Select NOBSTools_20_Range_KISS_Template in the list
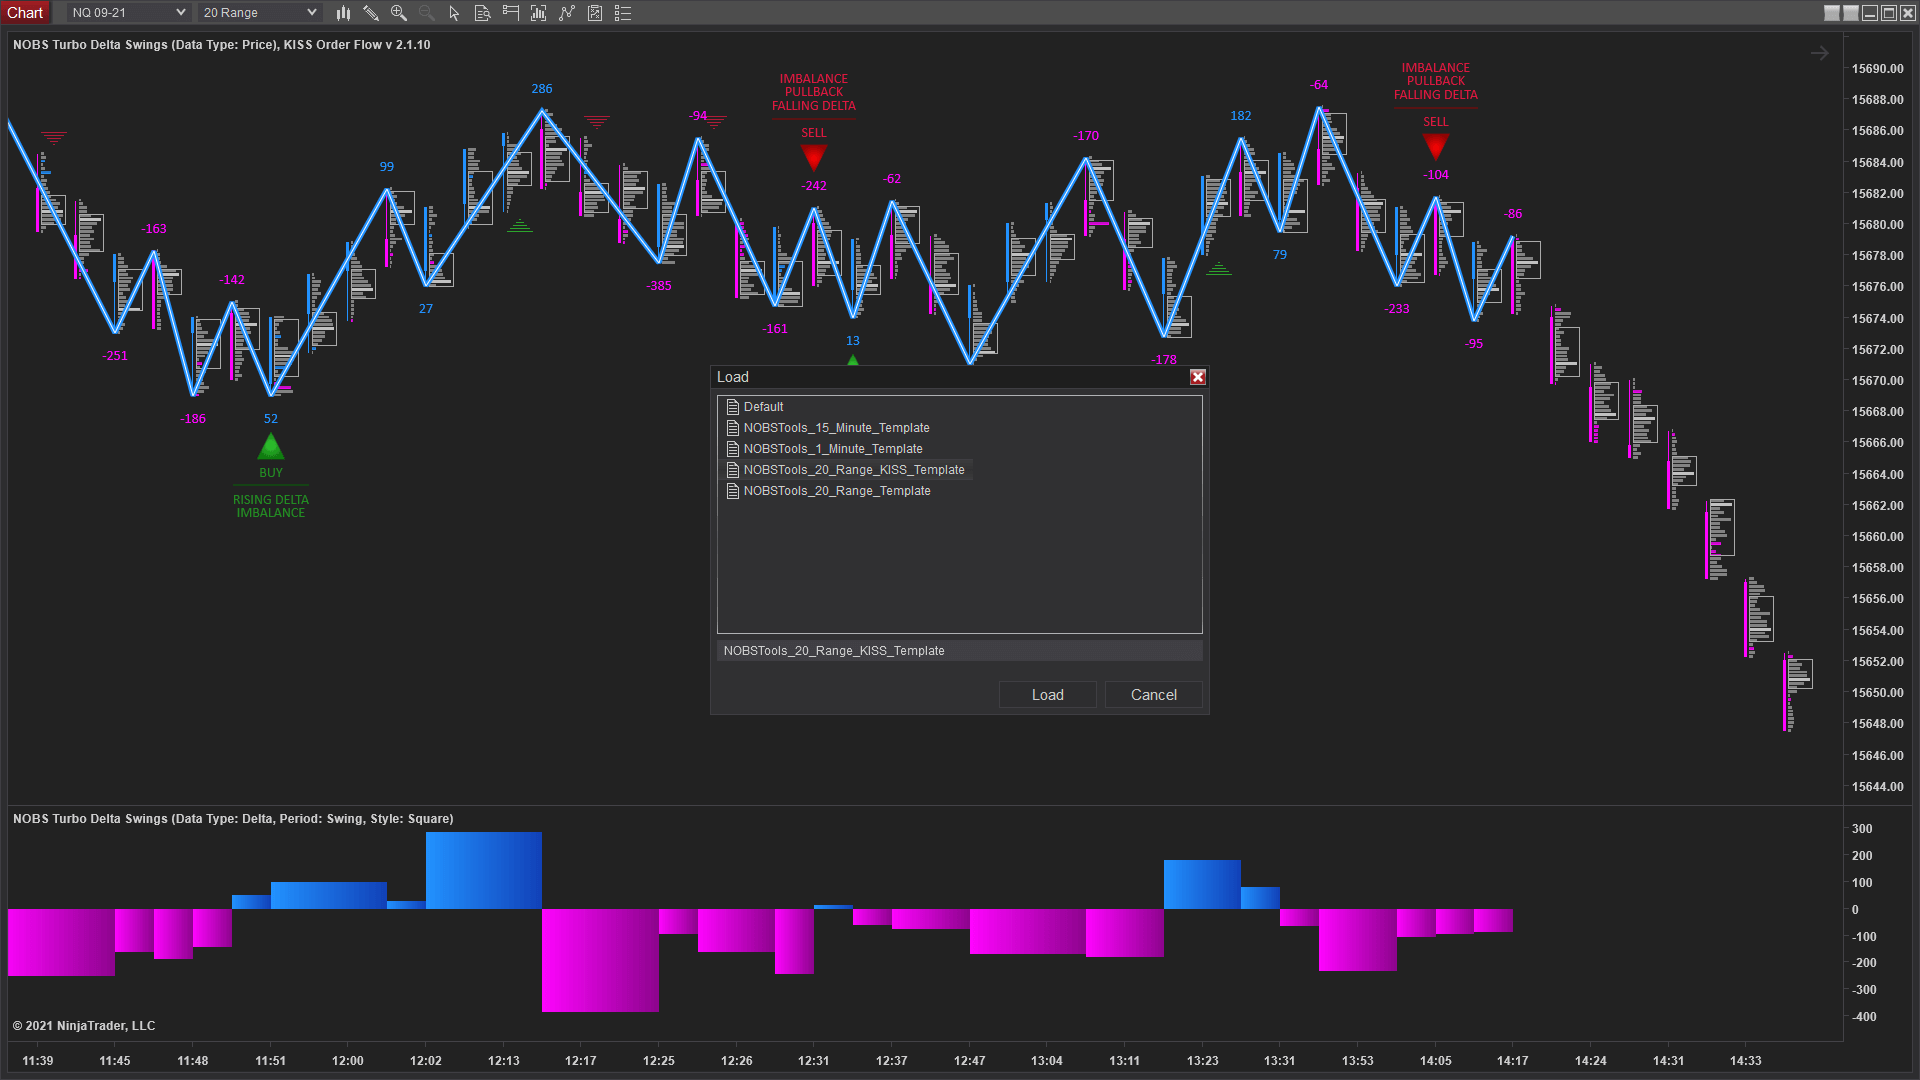 click(846, 470)
